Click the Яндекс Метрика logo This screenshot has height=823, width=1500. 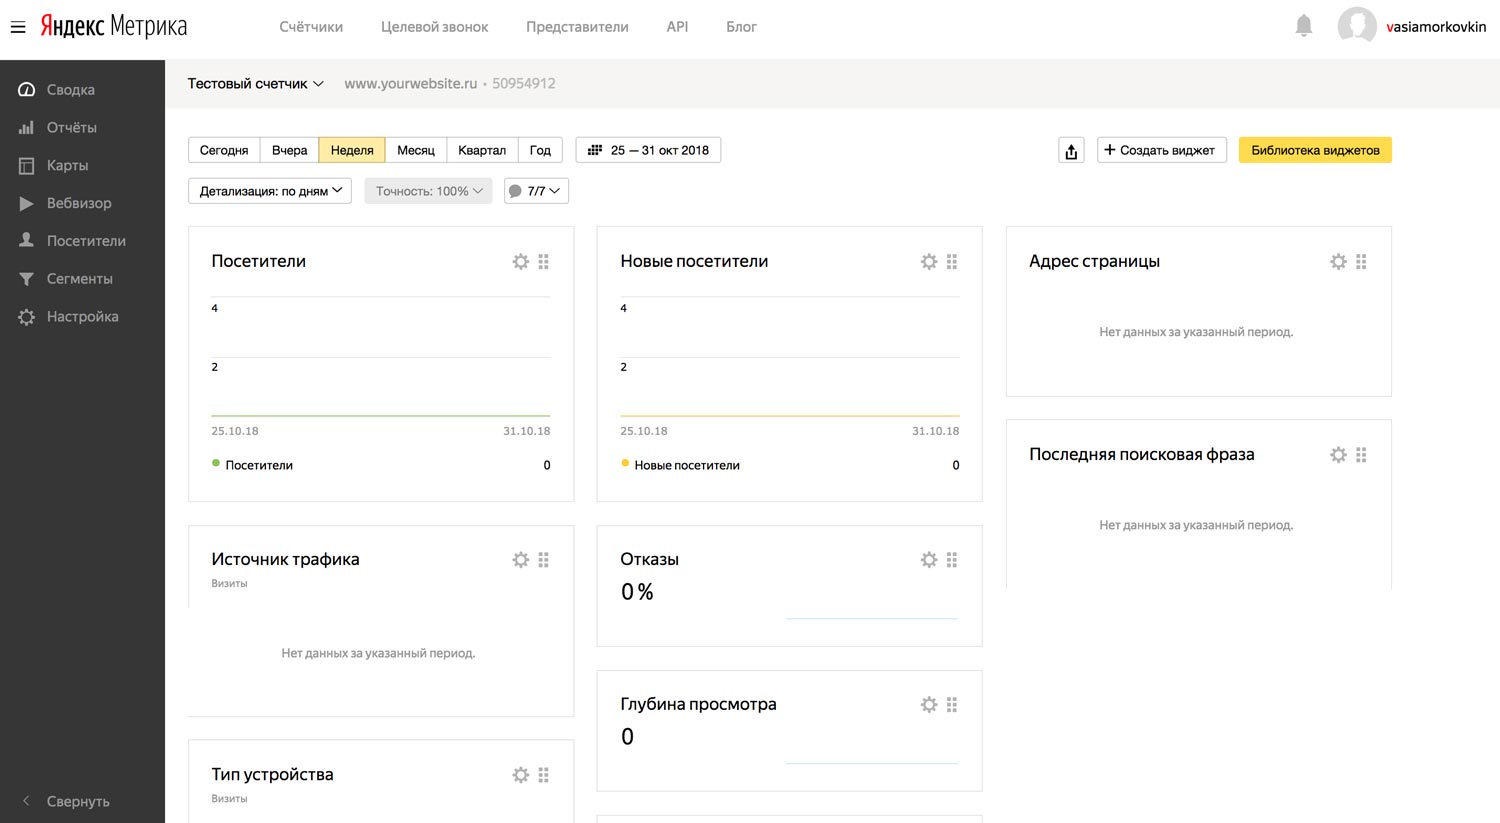click(114, 27)
